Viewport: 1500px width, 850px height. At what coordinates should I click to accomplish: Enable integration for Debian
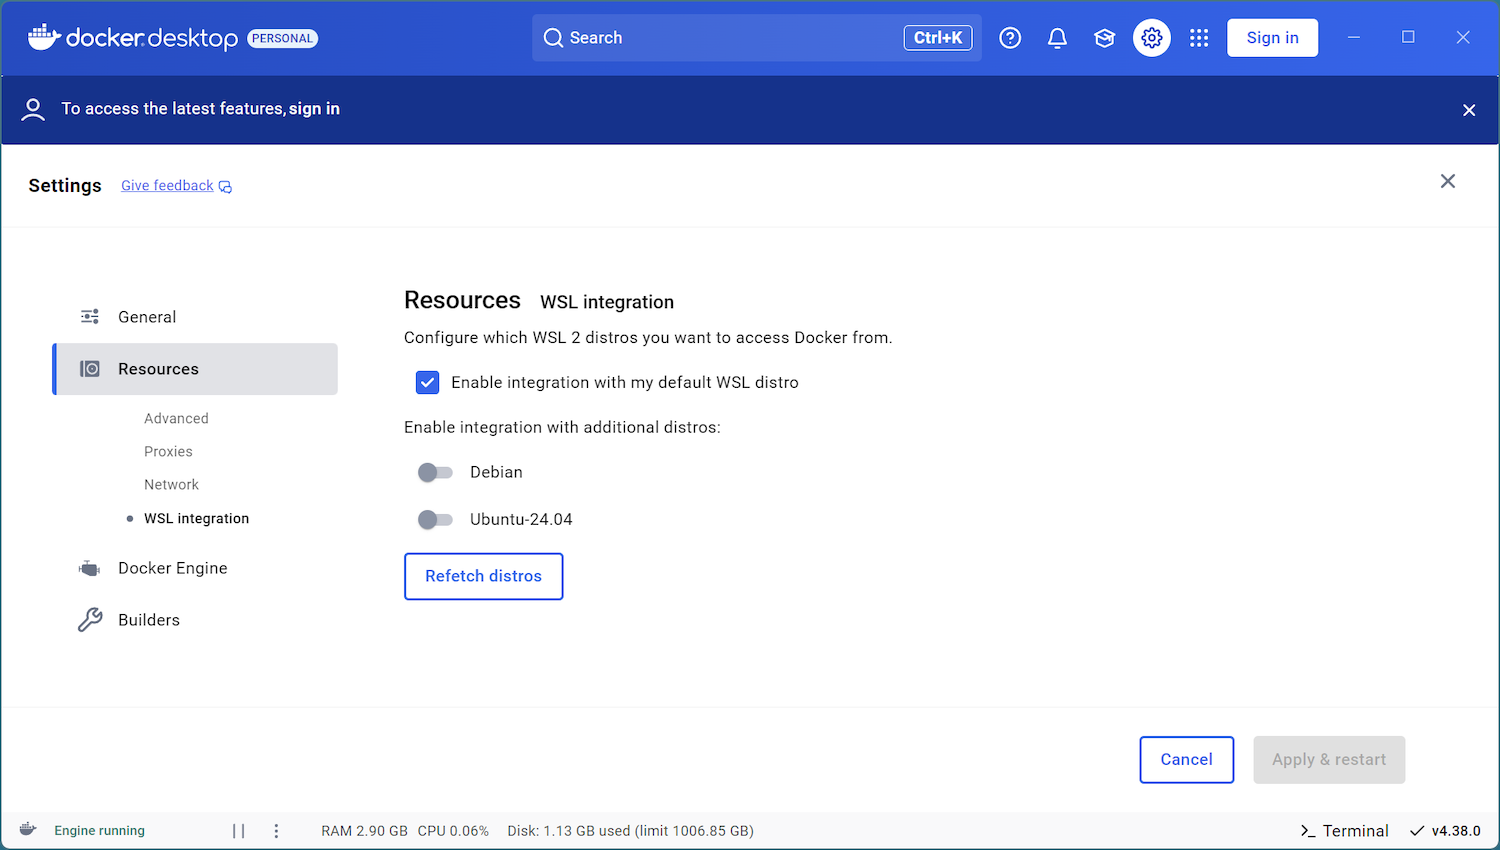point(435,472)
